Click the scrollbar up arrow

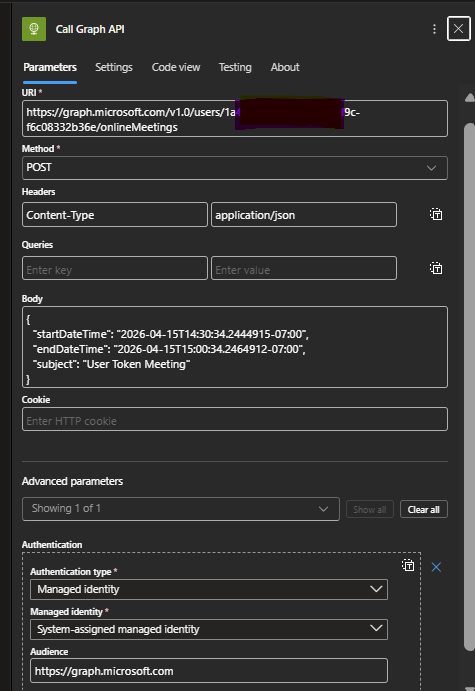click(x=470, y=98)
